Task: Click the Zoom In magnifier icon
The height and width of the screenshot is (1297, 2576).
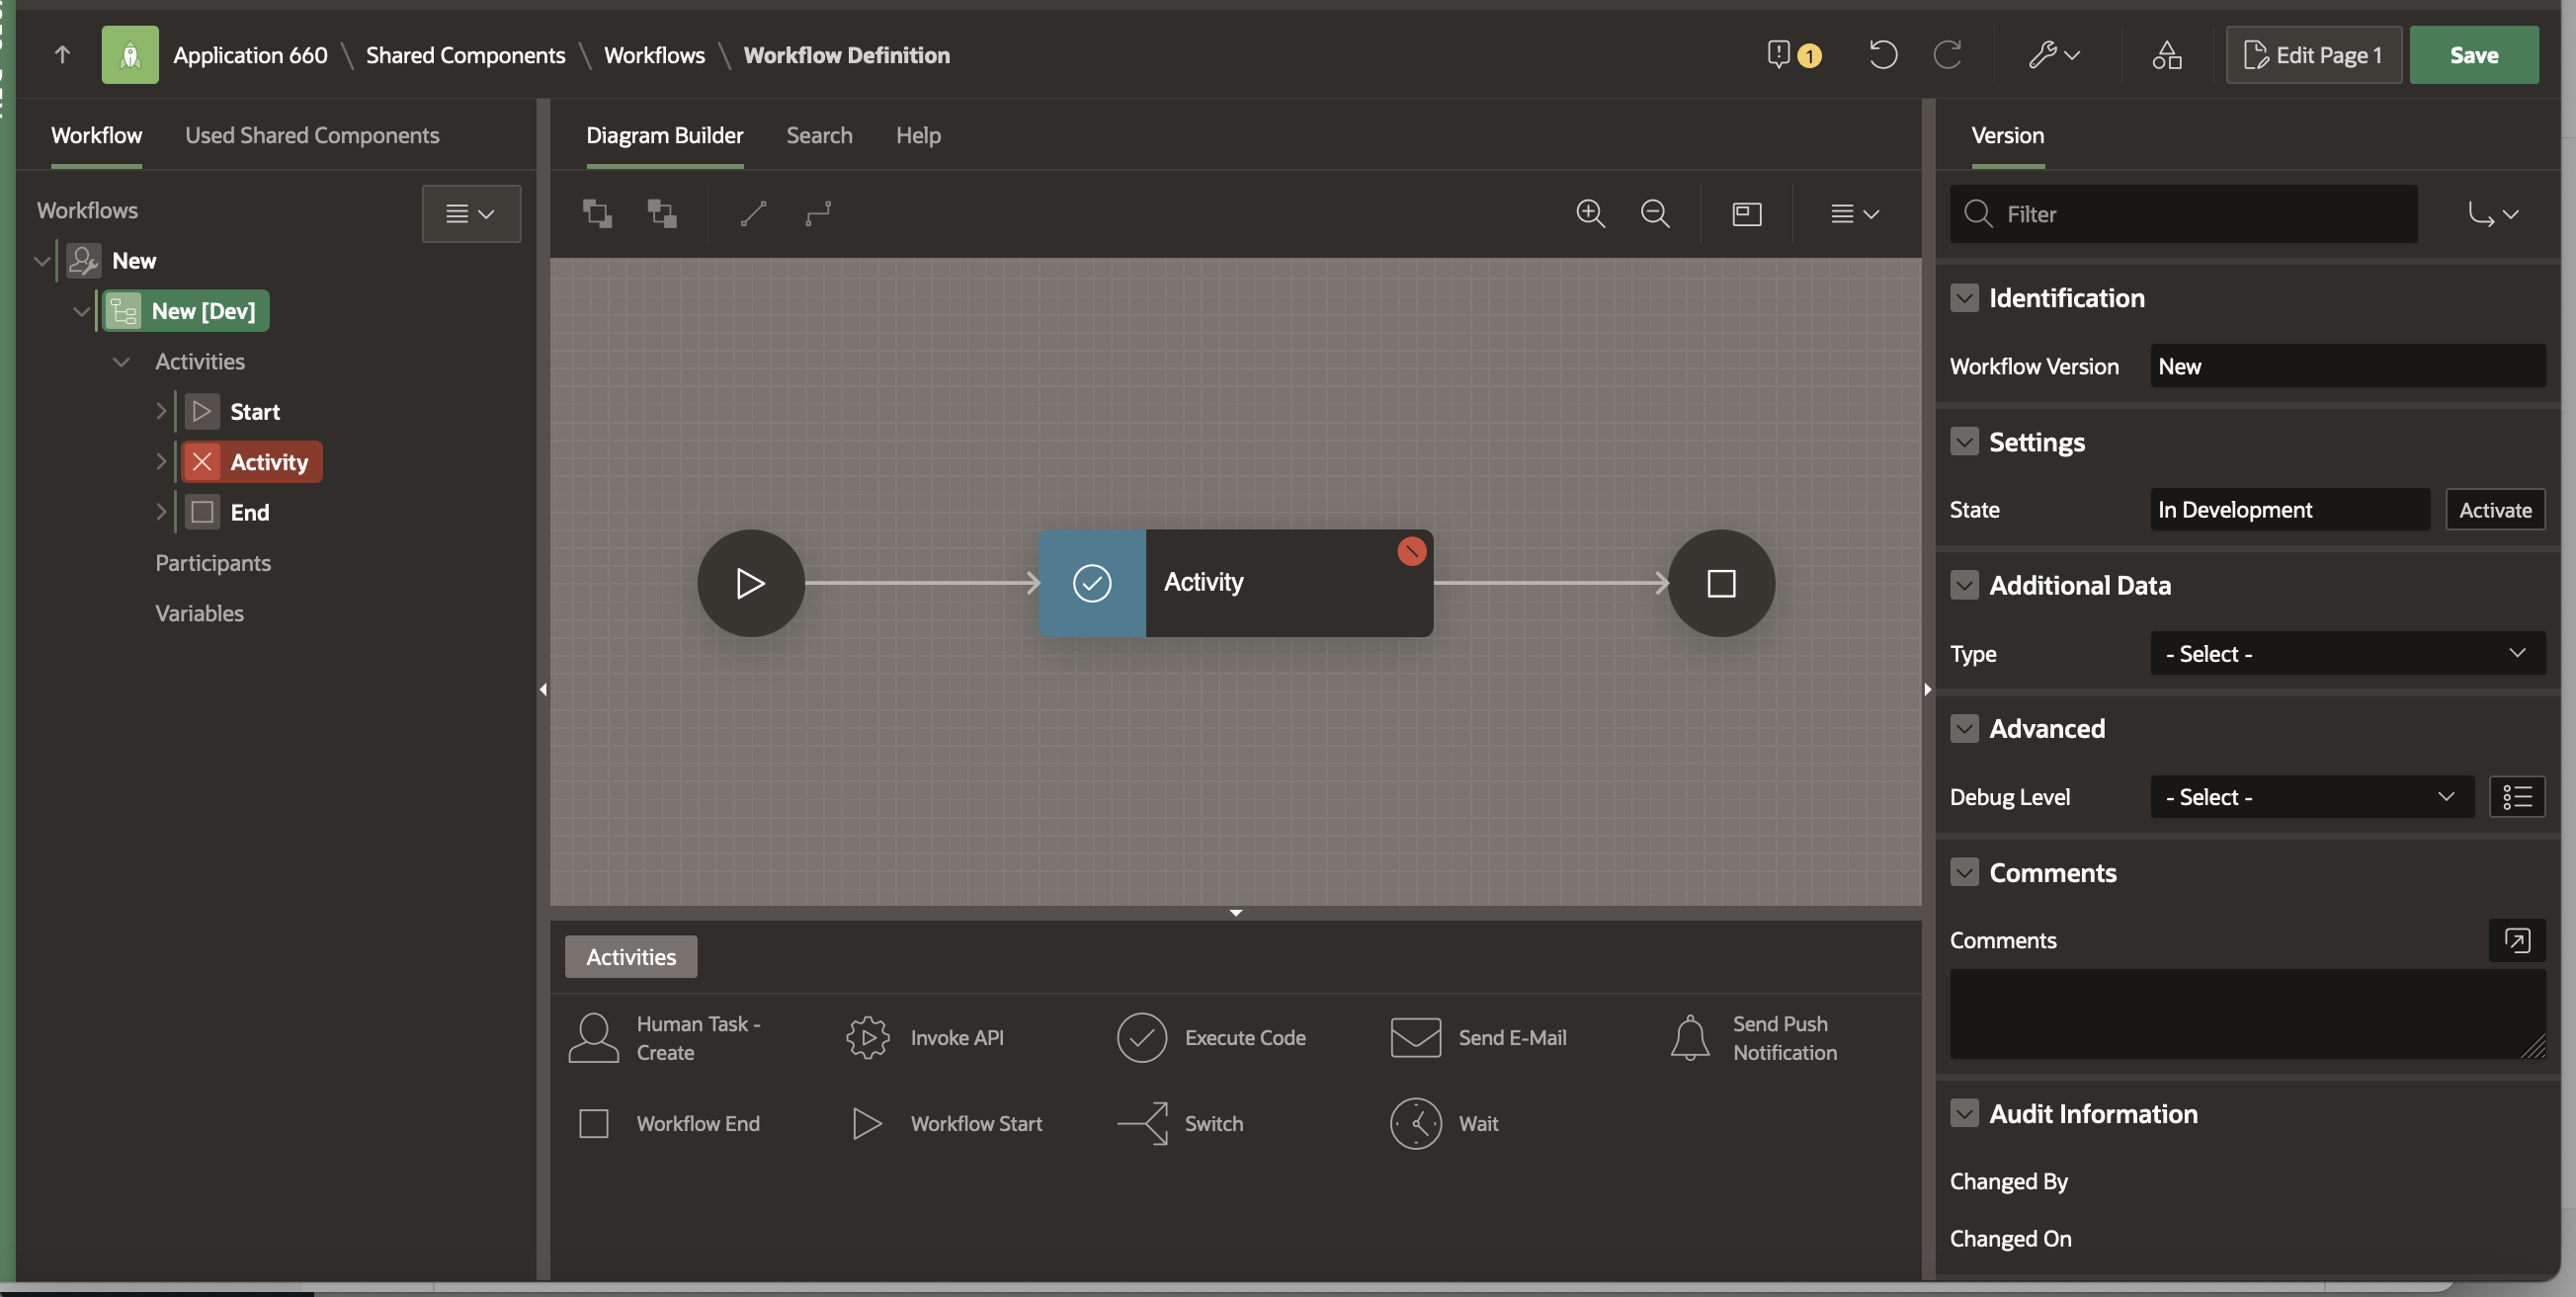Action: click(1590, 213)
